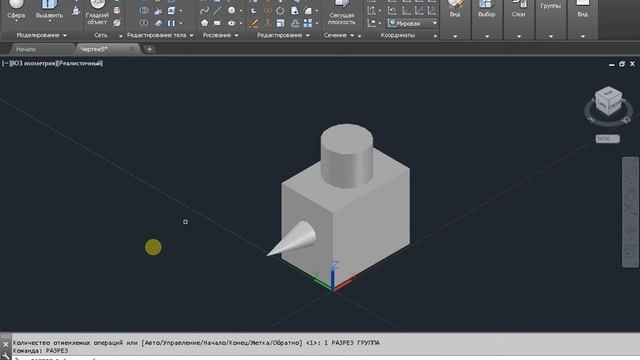The image size is (640, 360).
Task: Select the gray cylinder on the box
Action: tap(347, 156)
